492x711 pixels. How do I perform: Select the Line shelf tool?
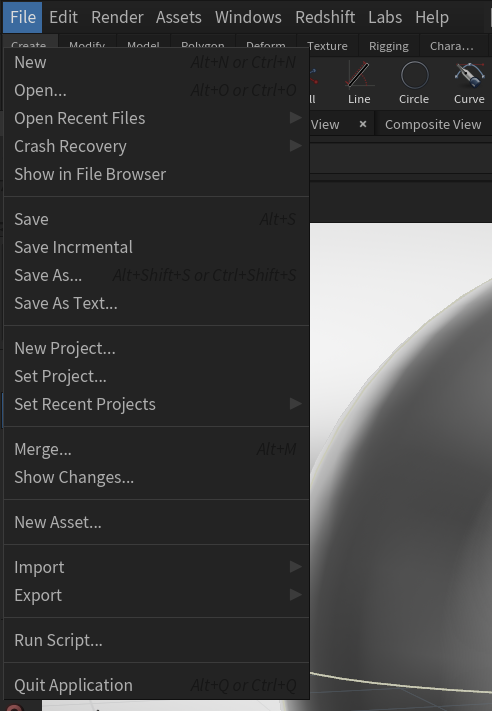[x=359, y=83]
